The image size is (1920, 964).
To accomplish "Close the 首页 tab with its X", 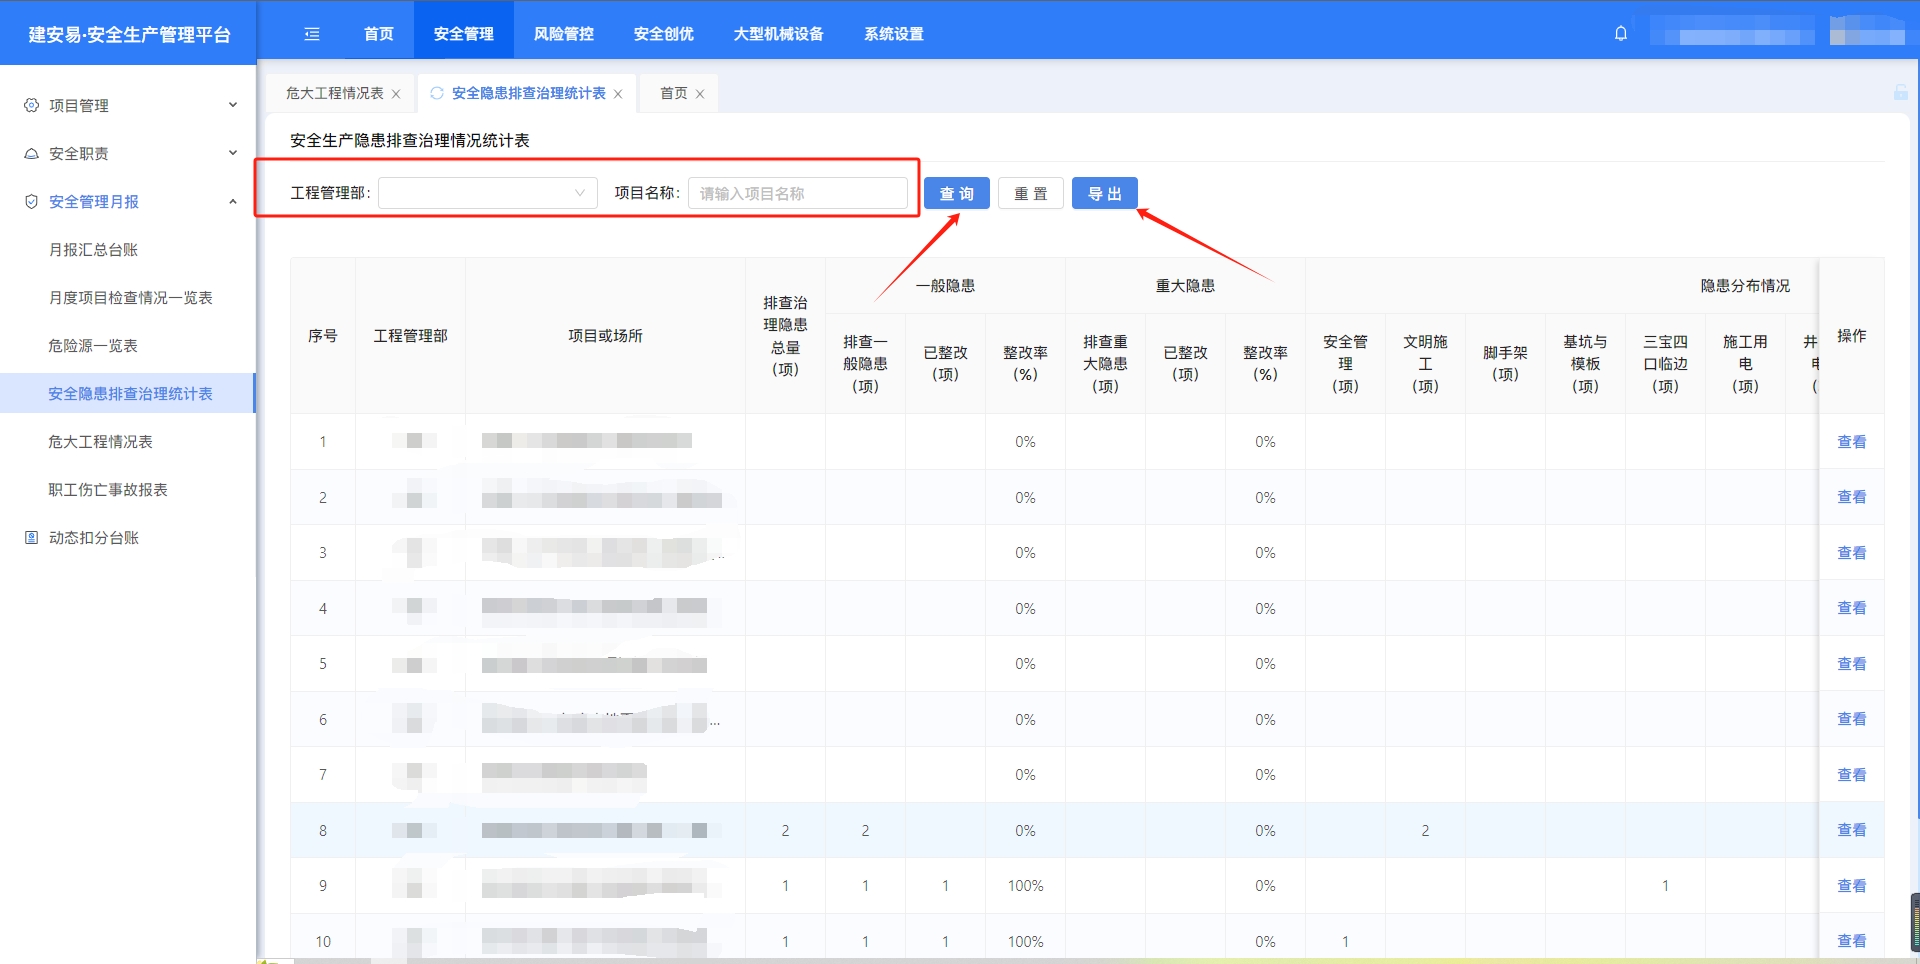I will pos(700,94).
